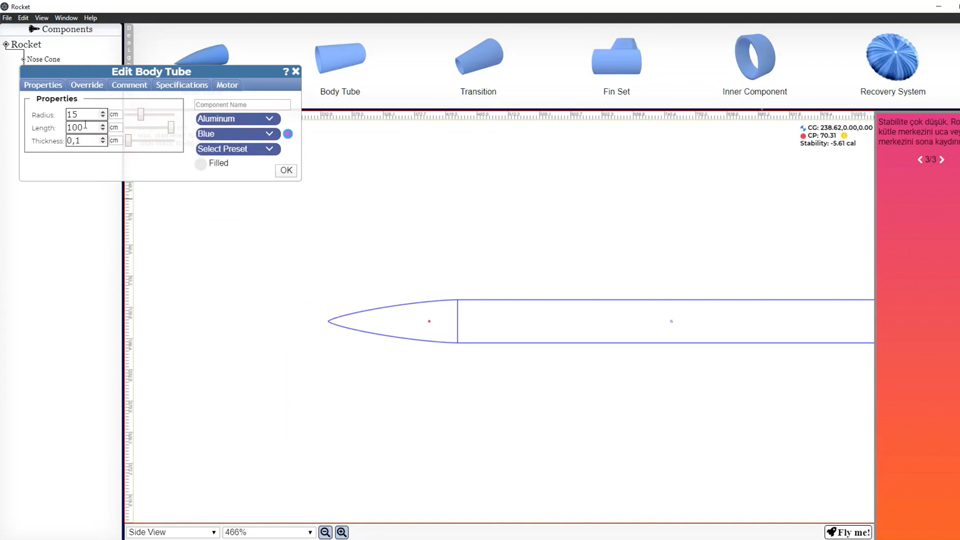Open the Aluminum material dropdown

[x=237, y=119]
